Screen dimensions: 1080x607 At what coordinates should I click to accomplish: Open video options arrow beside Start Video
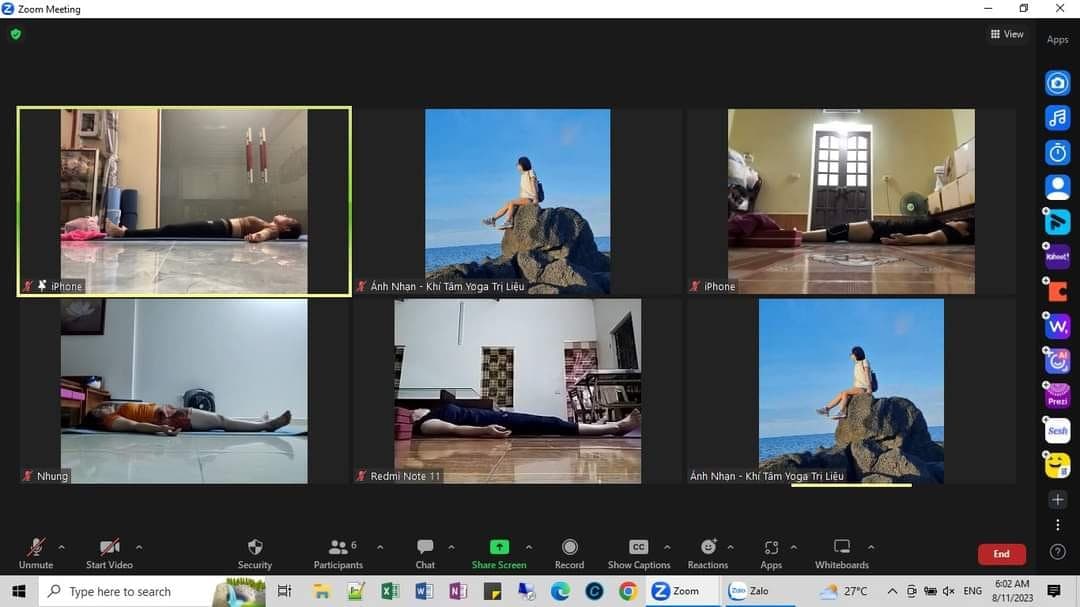click(x=139, y=547)
